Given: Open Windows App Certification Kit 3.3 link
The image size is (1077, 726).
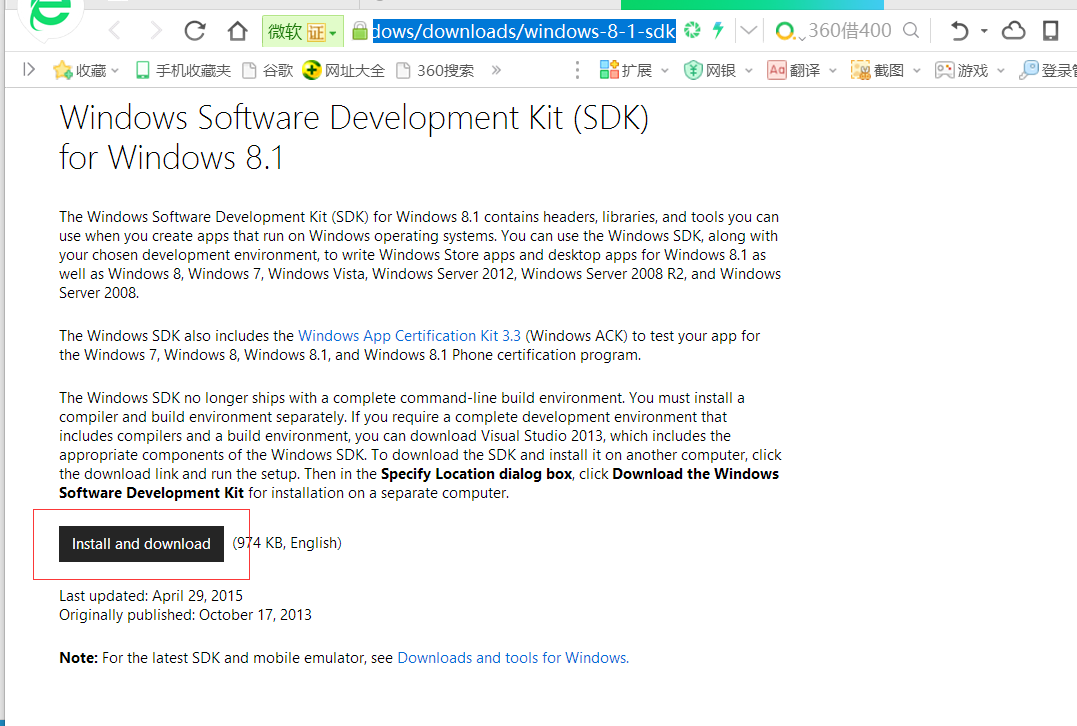Looking at the screenshot, I should (409, 336).
